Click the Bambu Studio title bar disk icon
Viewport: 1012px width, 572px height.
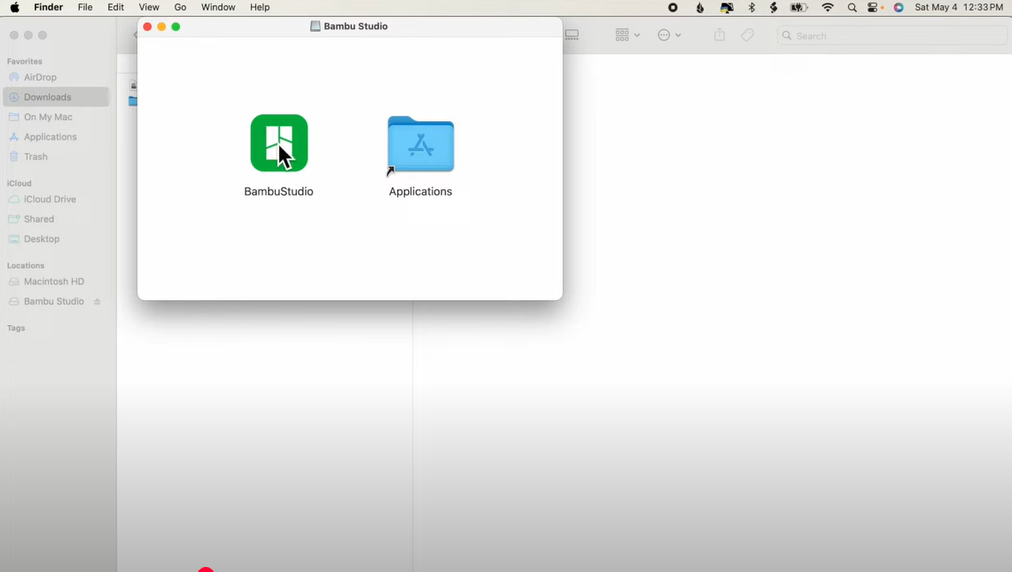click(315, 26)
